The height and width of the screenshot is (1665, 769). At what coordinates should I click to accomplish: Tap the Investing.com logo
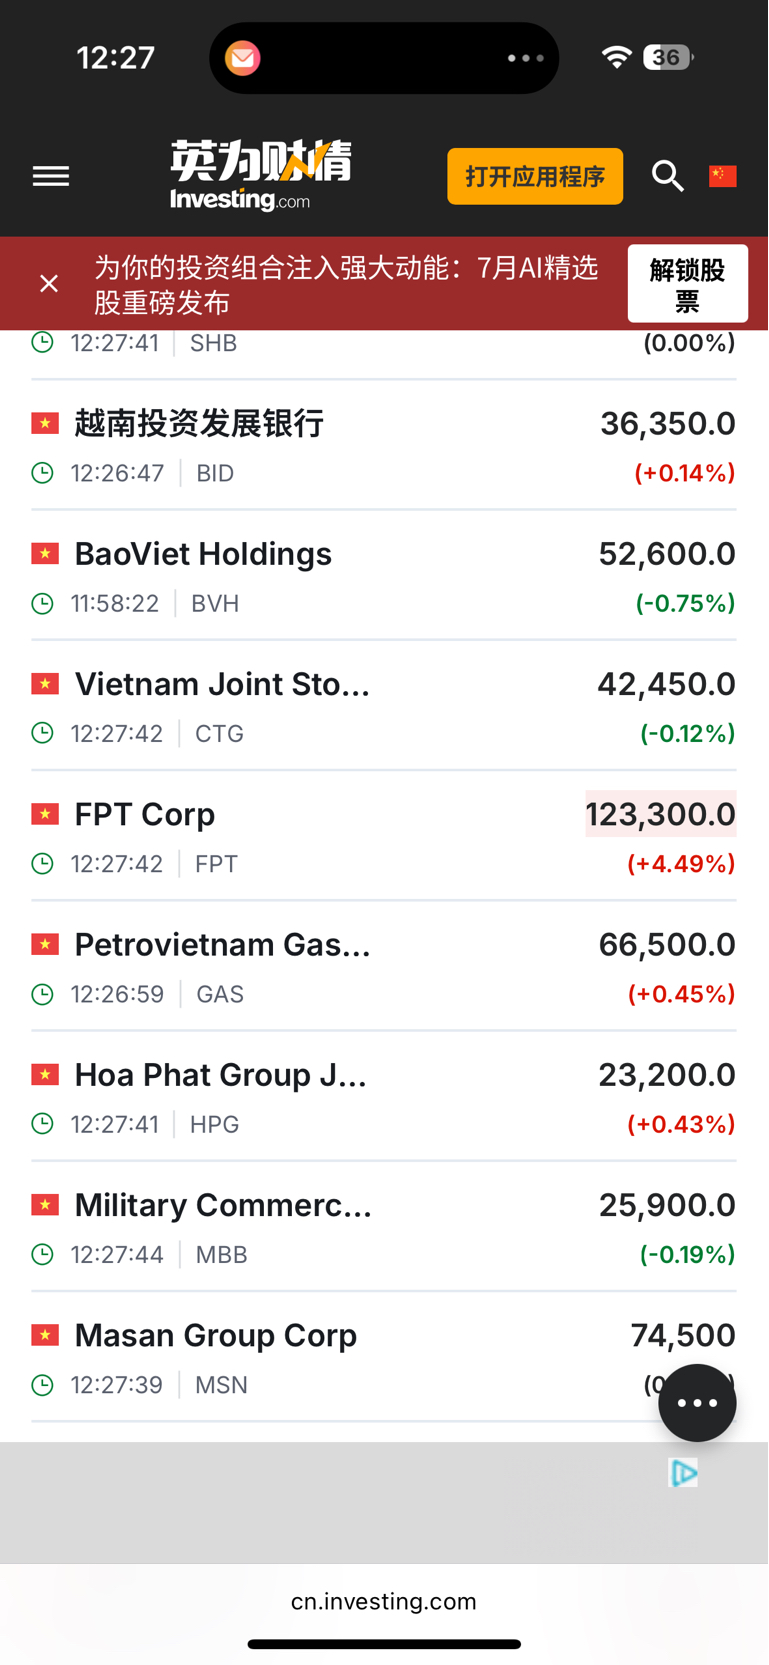260,176
